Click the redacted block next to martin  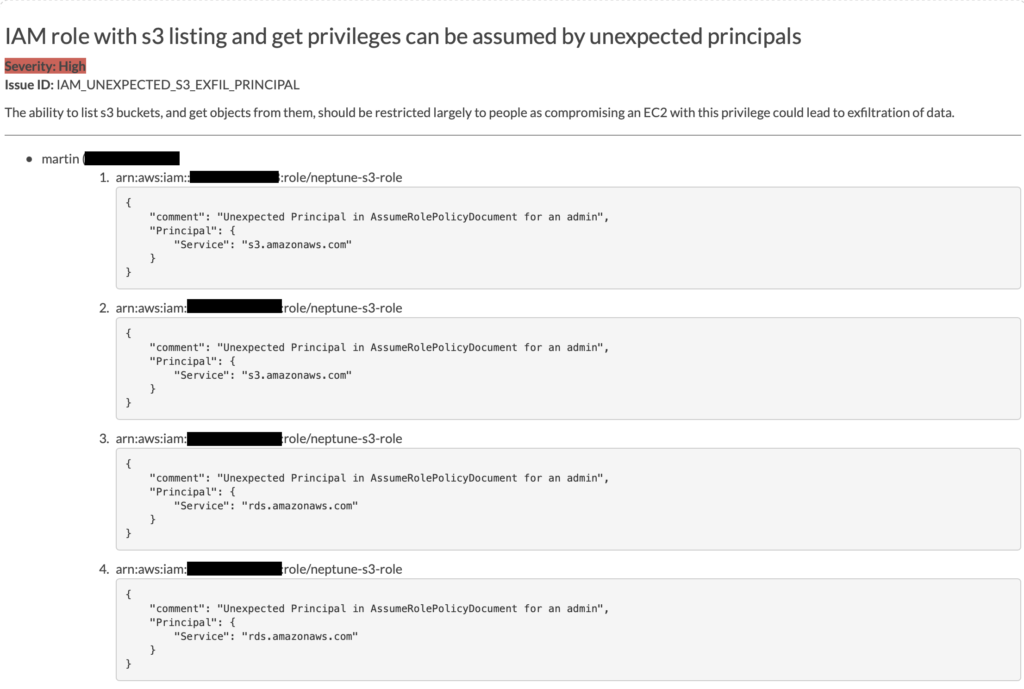(x=133, y=159)
